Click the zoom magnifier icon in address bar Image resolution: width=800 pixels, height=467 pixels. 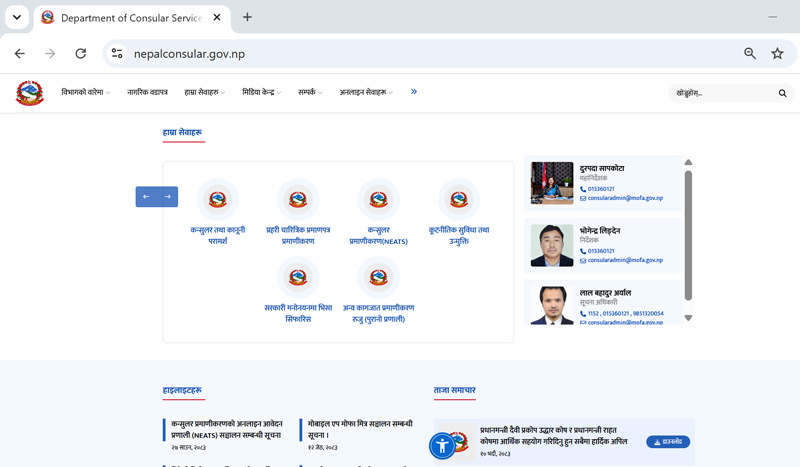coord(749,53)
